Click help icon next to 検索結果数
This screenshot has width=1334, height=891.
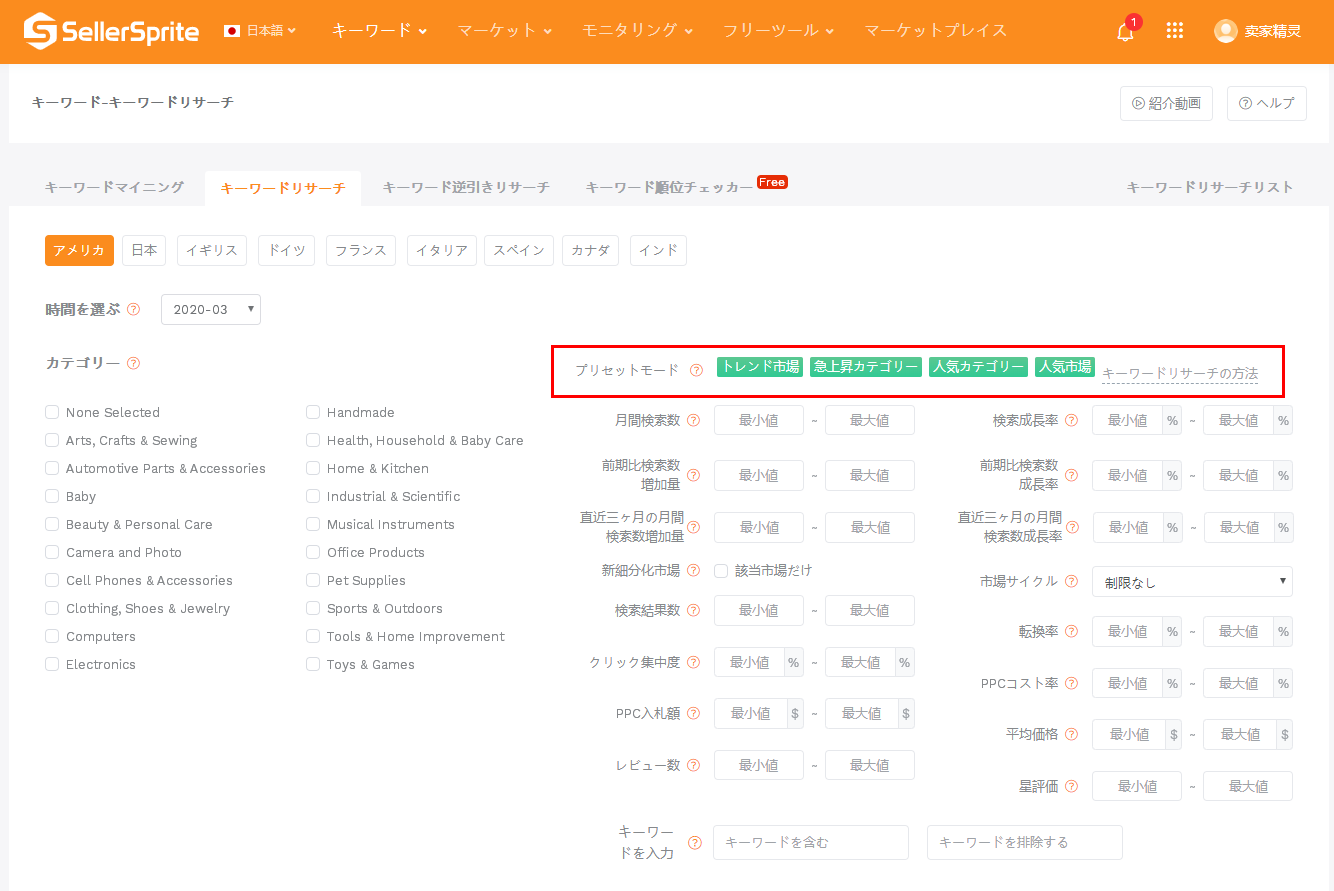coord(693,611)
